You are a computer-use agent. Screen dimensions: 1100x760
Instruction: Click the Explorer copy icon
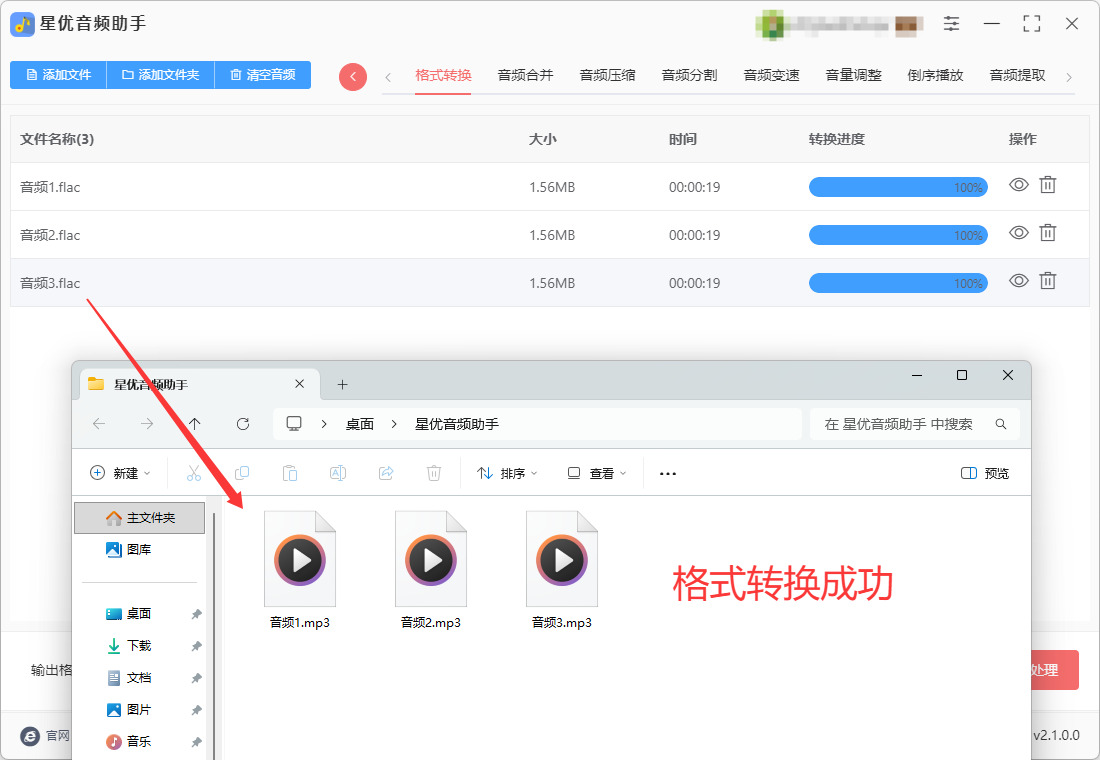242,474
